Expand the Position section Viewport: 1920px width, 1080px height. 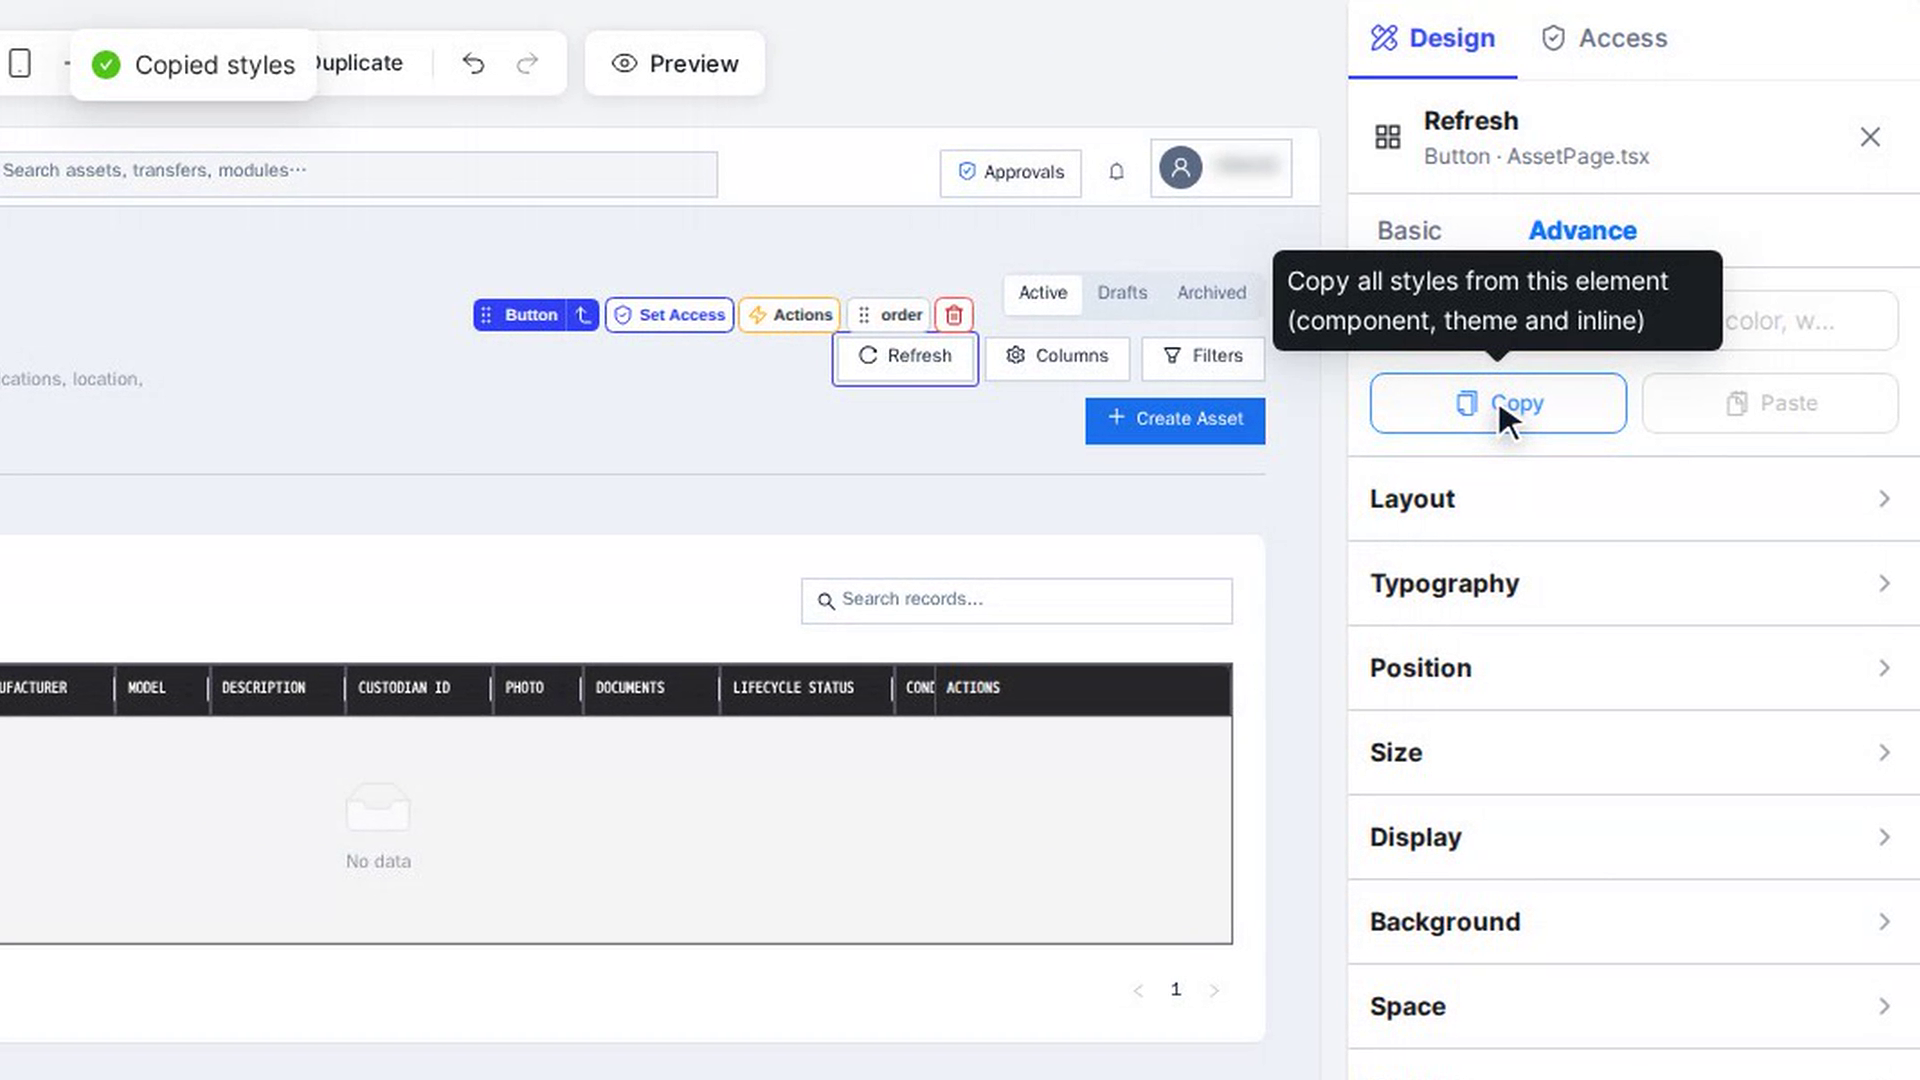pyautogui.click(x=1633, y=668)
